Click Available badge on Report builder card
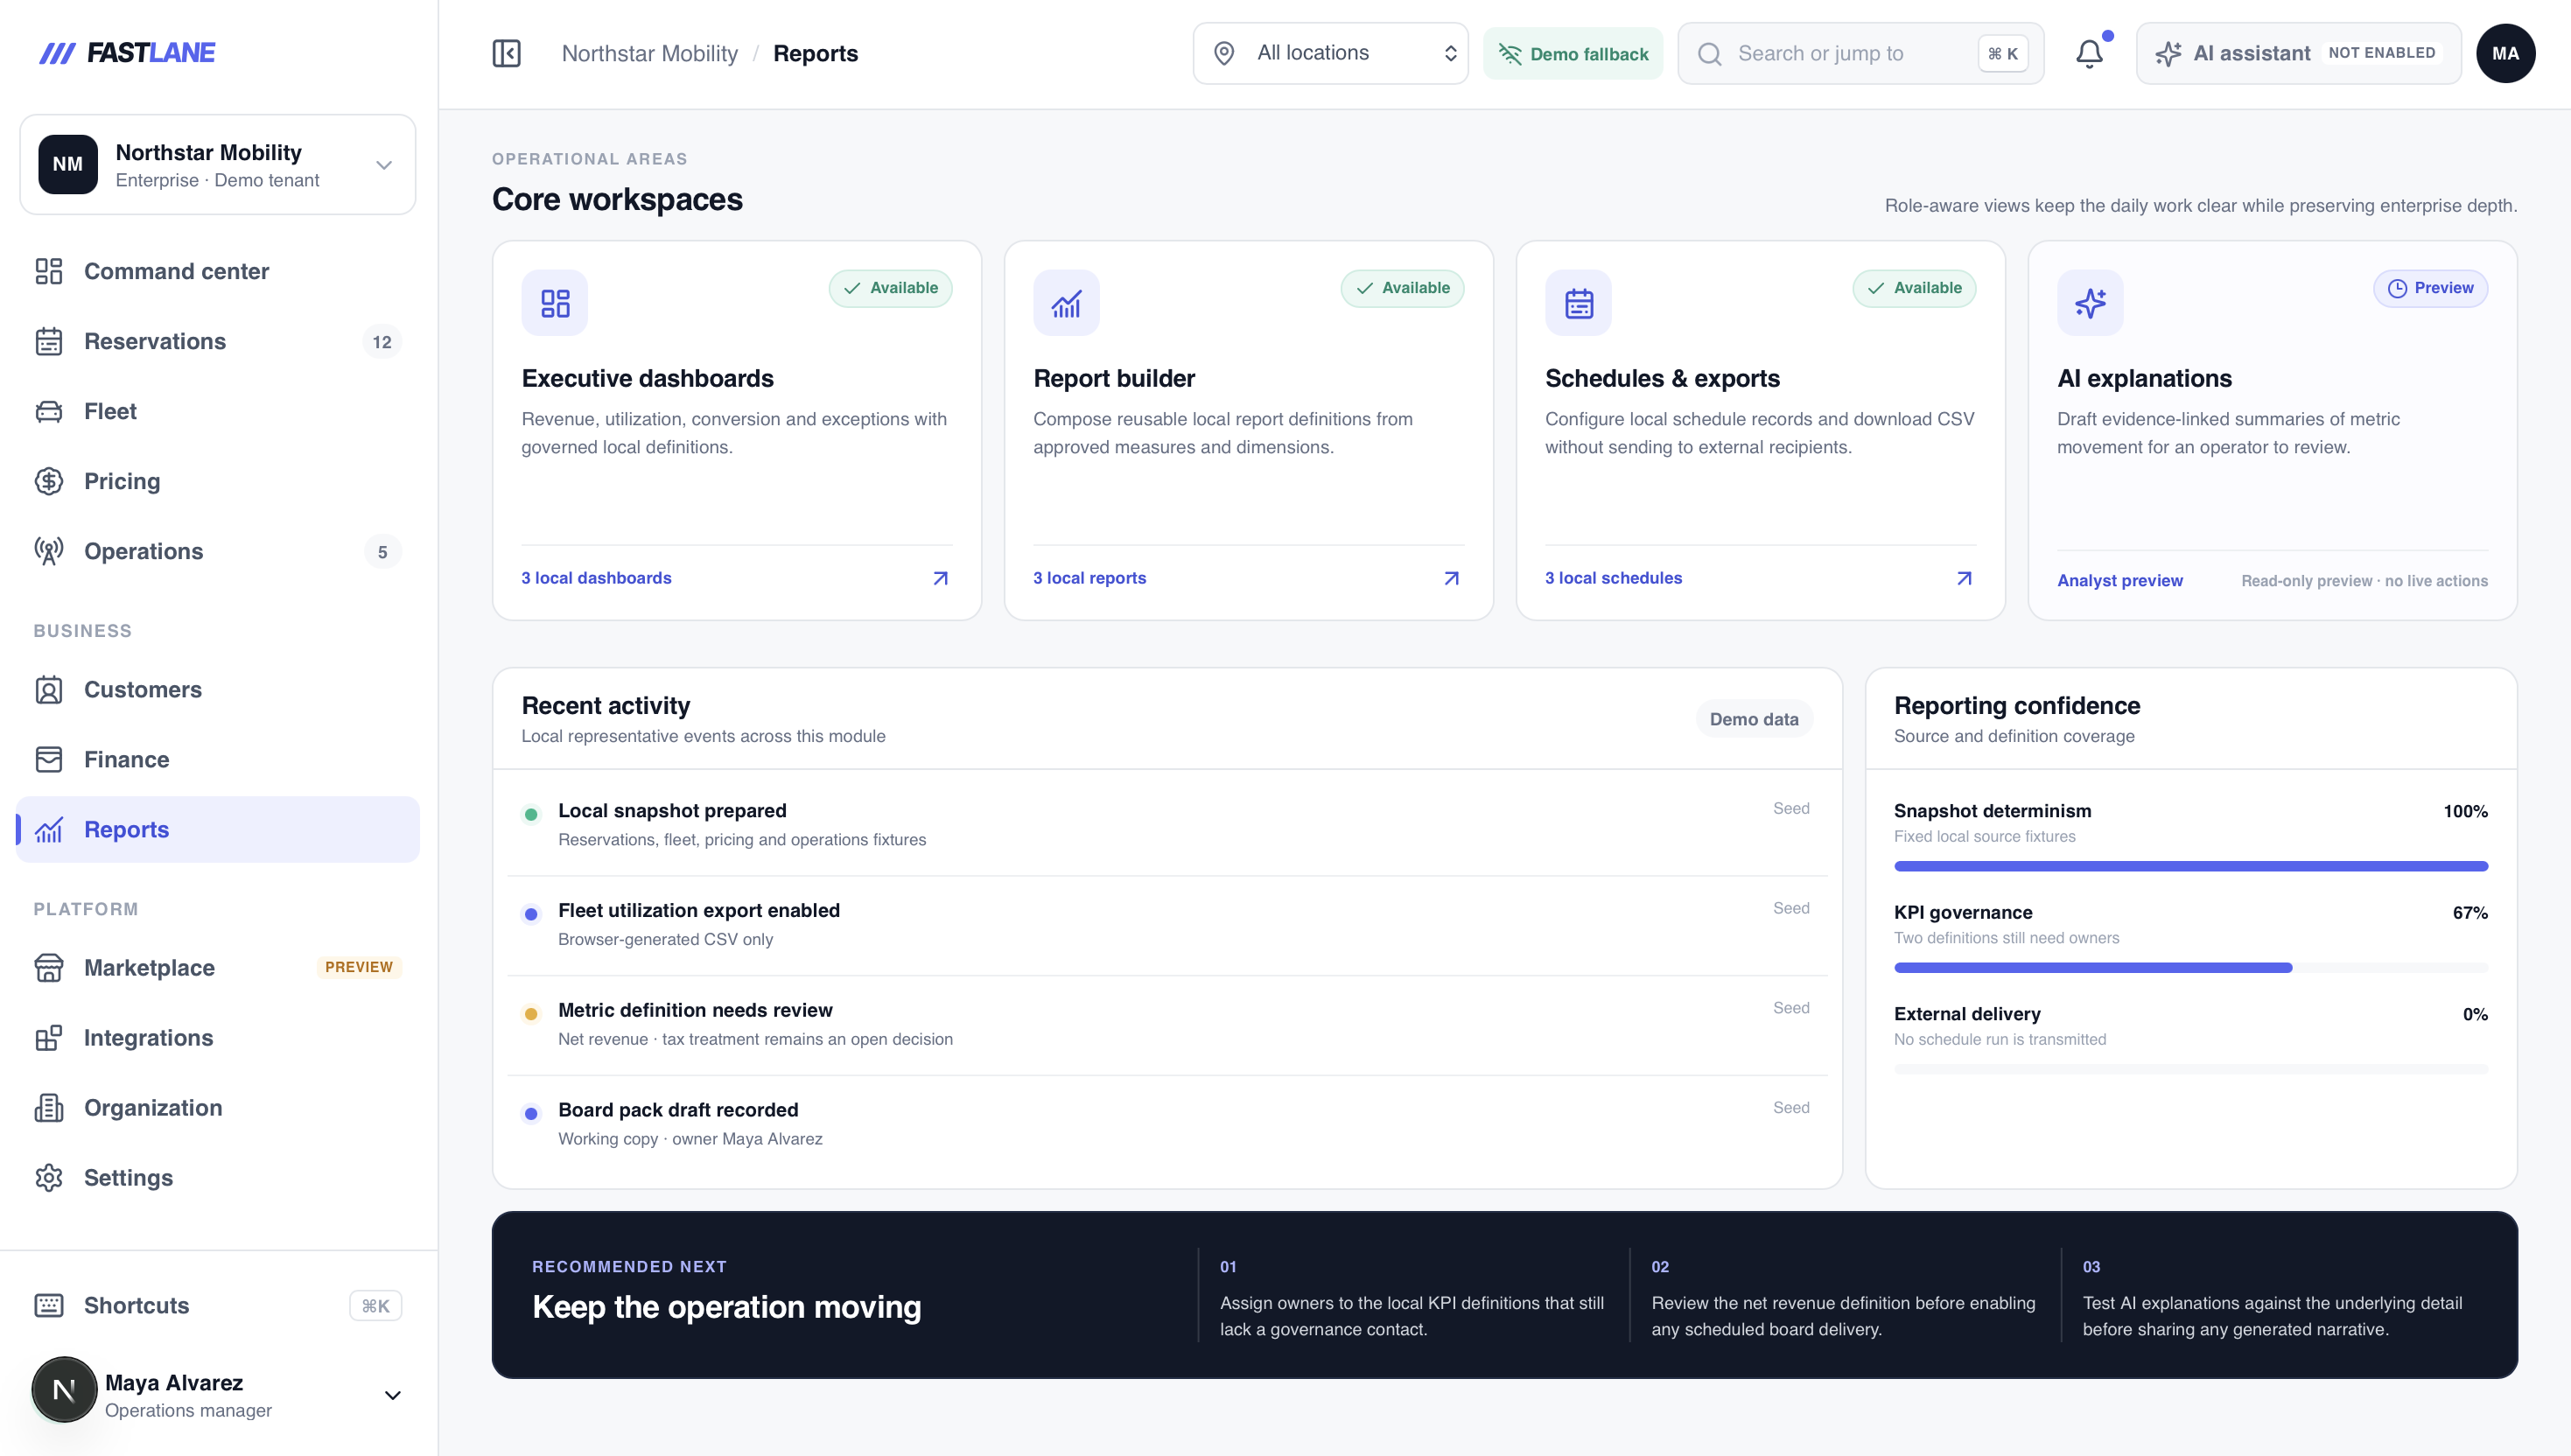 click(x=1402, y=288)
